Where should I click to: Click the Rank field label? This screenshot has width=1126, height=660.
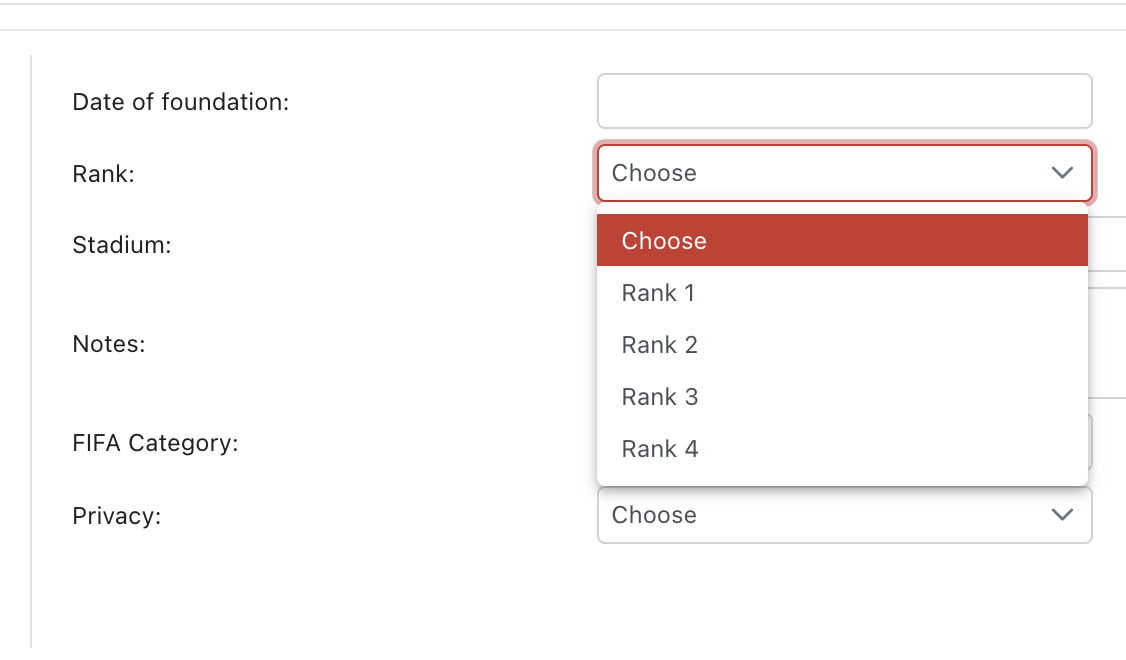[103, 174]
